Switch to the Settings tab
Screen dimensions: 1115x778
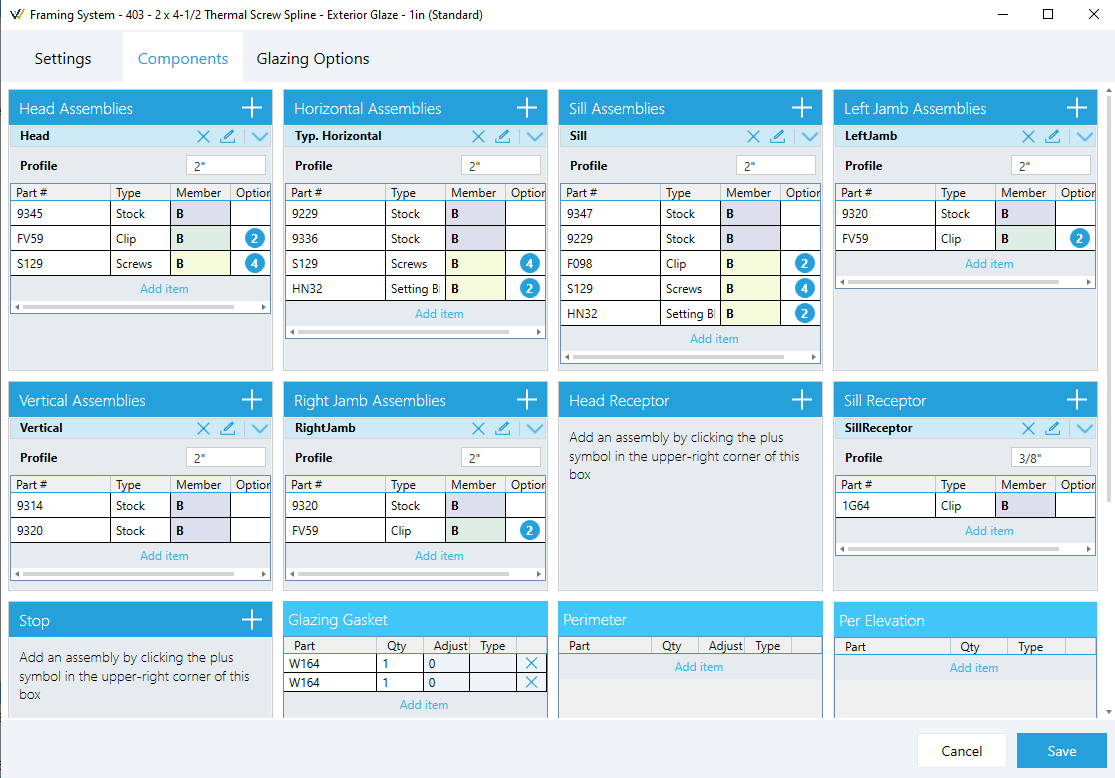[63, 58]
